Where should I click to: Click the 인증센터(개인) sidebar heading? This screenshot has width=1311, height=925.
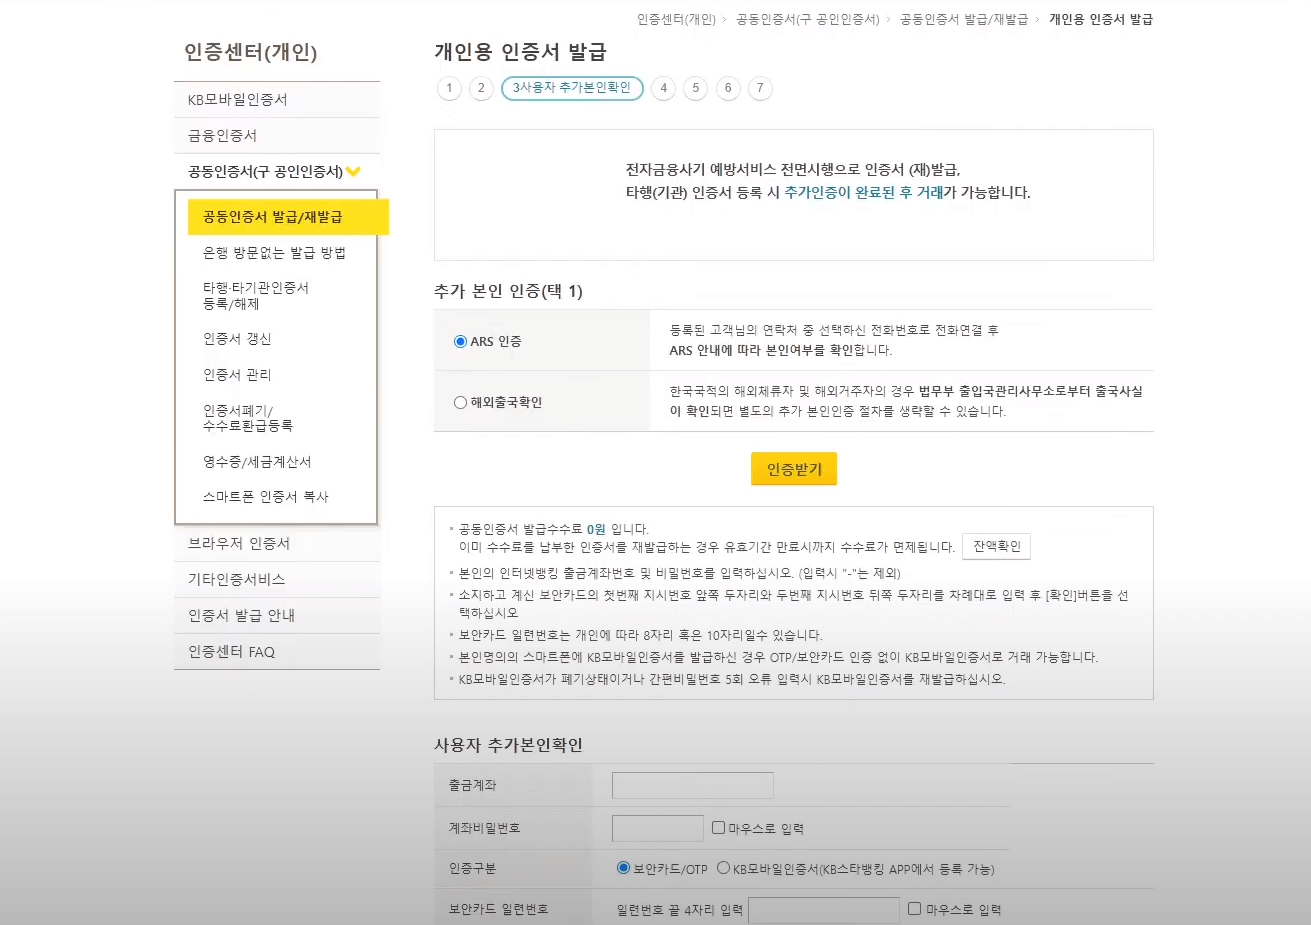click(251, 52)
